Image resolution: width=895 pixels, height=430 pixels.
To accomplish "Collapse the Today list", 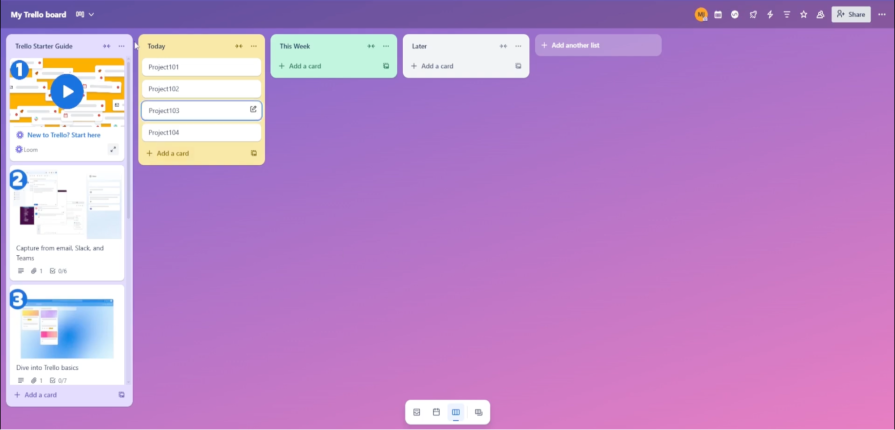I will click(x=239, y=46).
